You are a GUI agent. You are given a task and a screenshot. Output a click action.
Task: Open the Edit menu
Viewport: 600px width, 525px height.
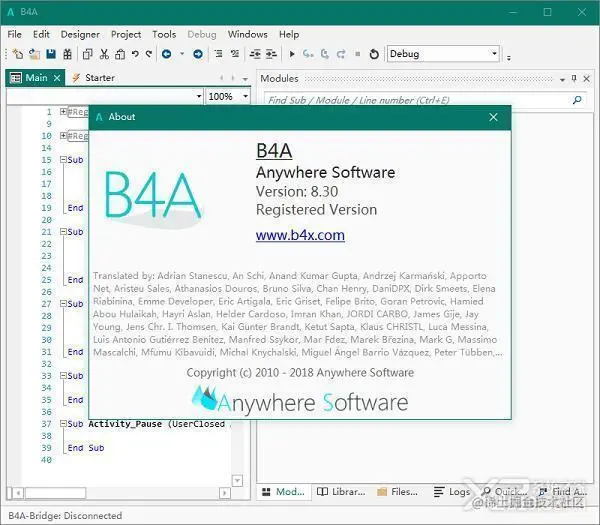point(41,34)
